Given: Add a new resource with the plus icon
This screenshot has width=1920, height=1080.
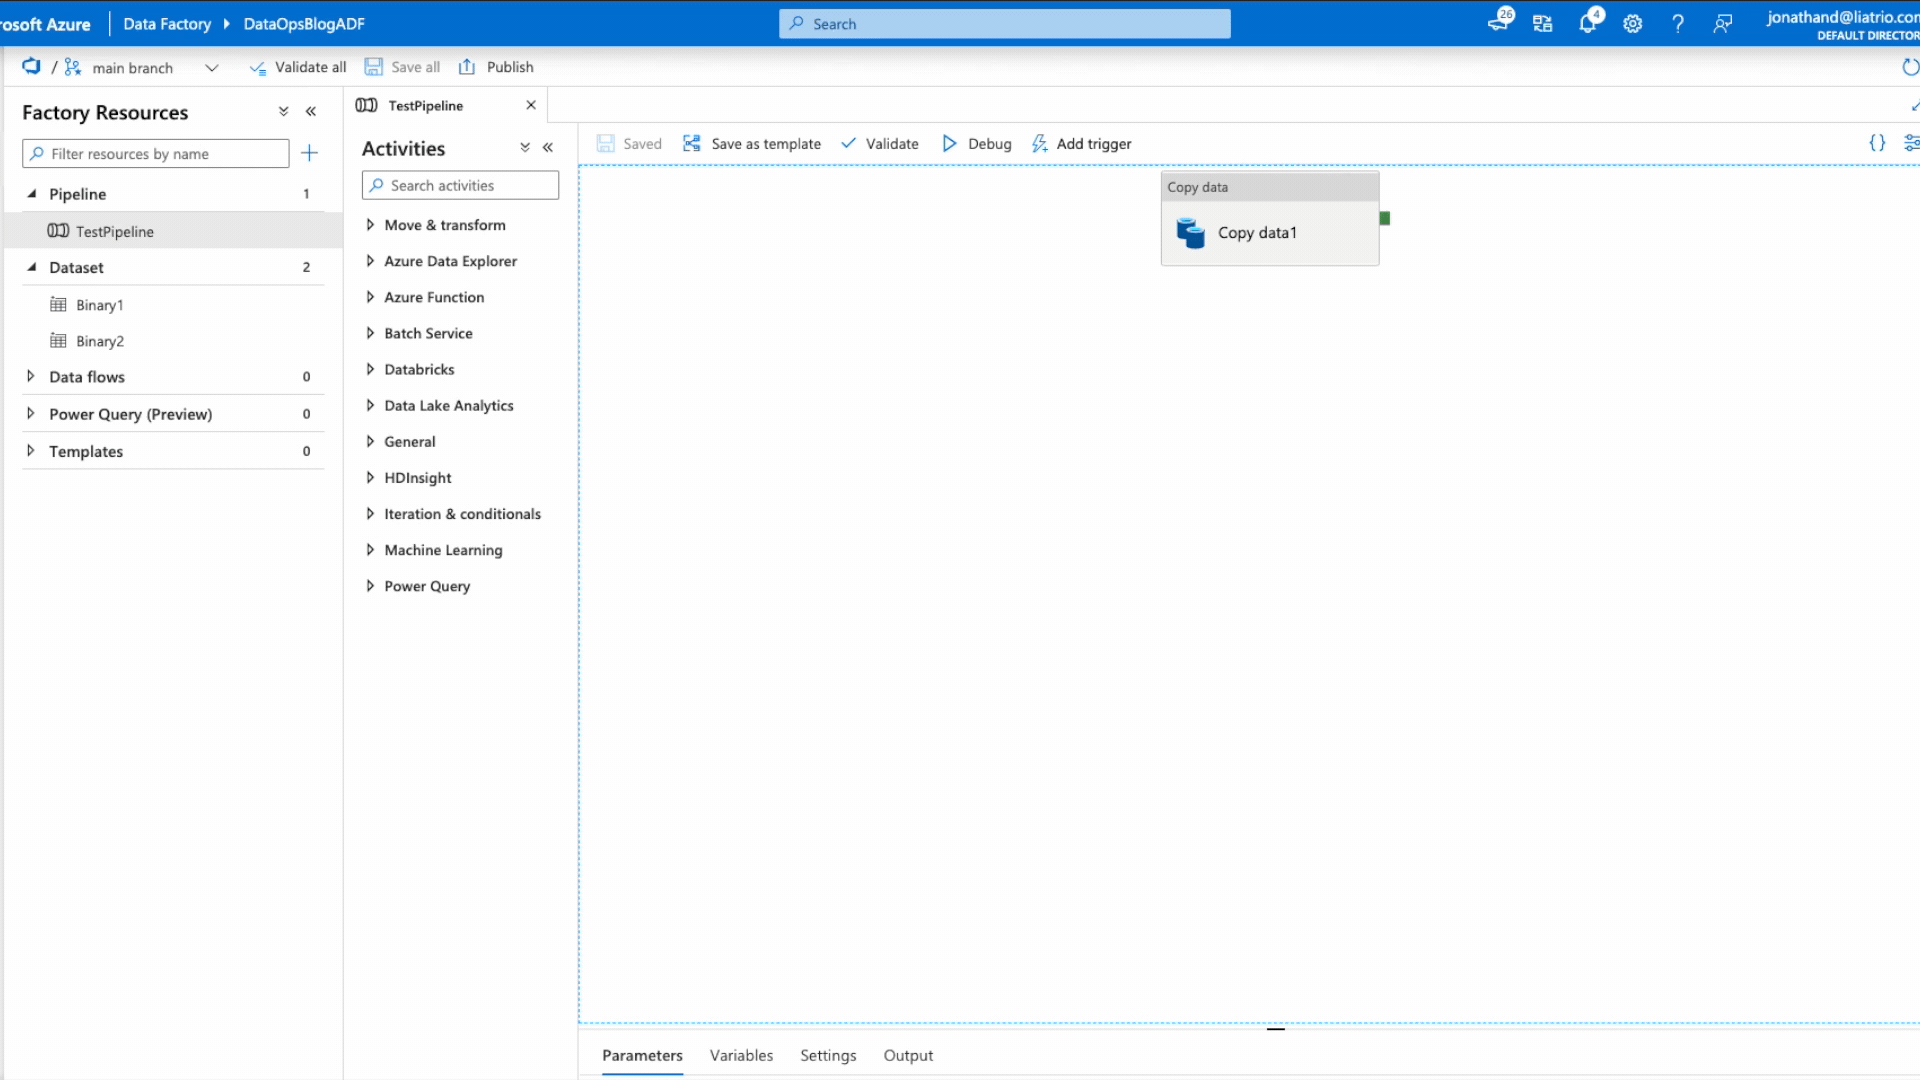Looking at the screenshot, I should [310, 153].
